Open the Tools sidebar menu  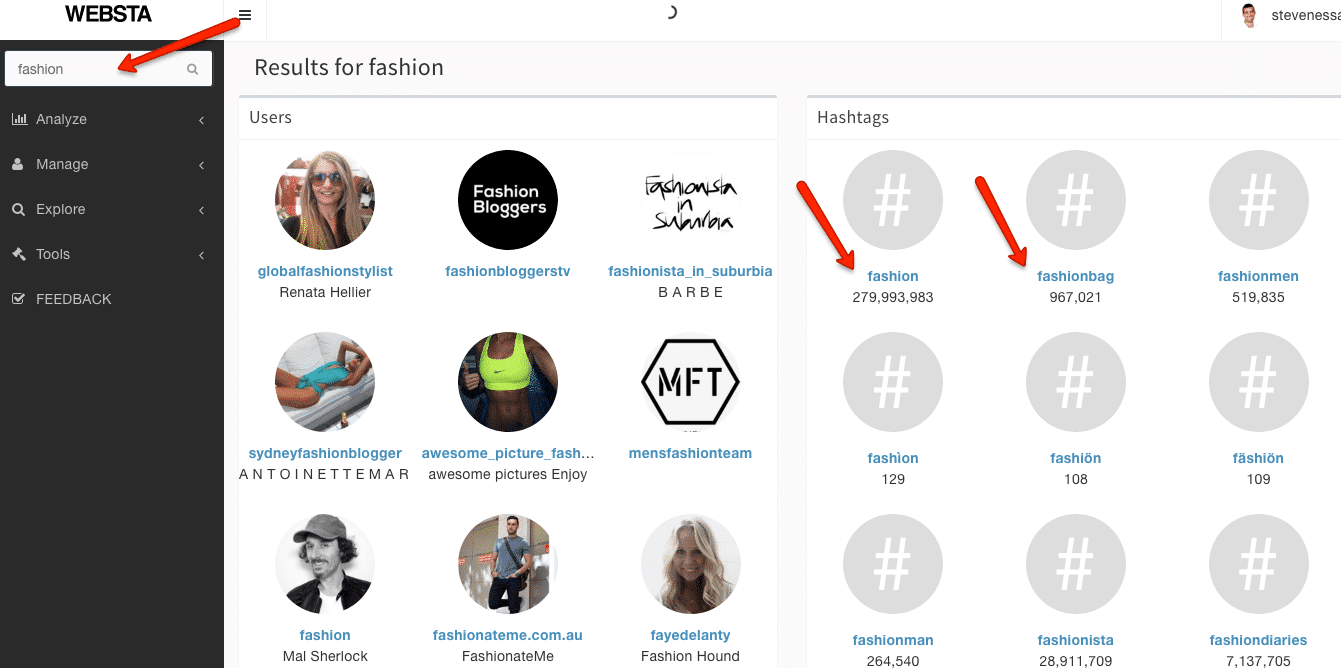tap(112, 254)
